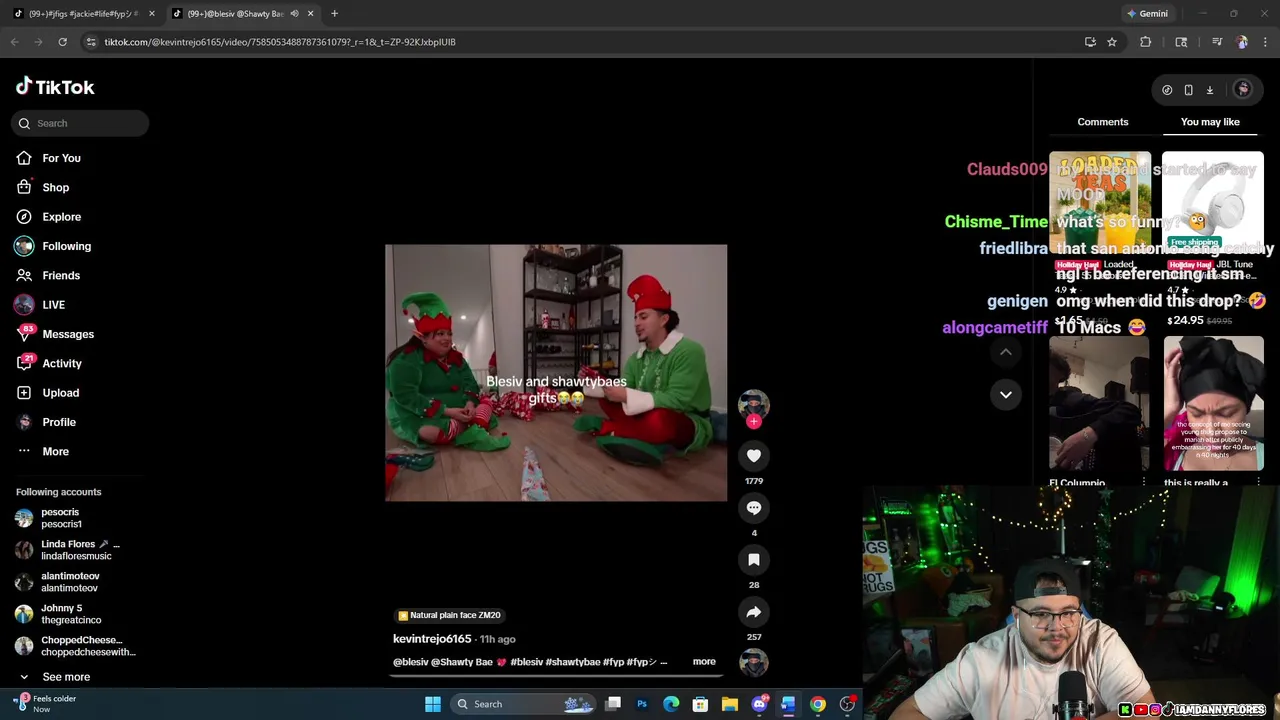Open a new browser tab
The image size is (1280, 720).
334,14
